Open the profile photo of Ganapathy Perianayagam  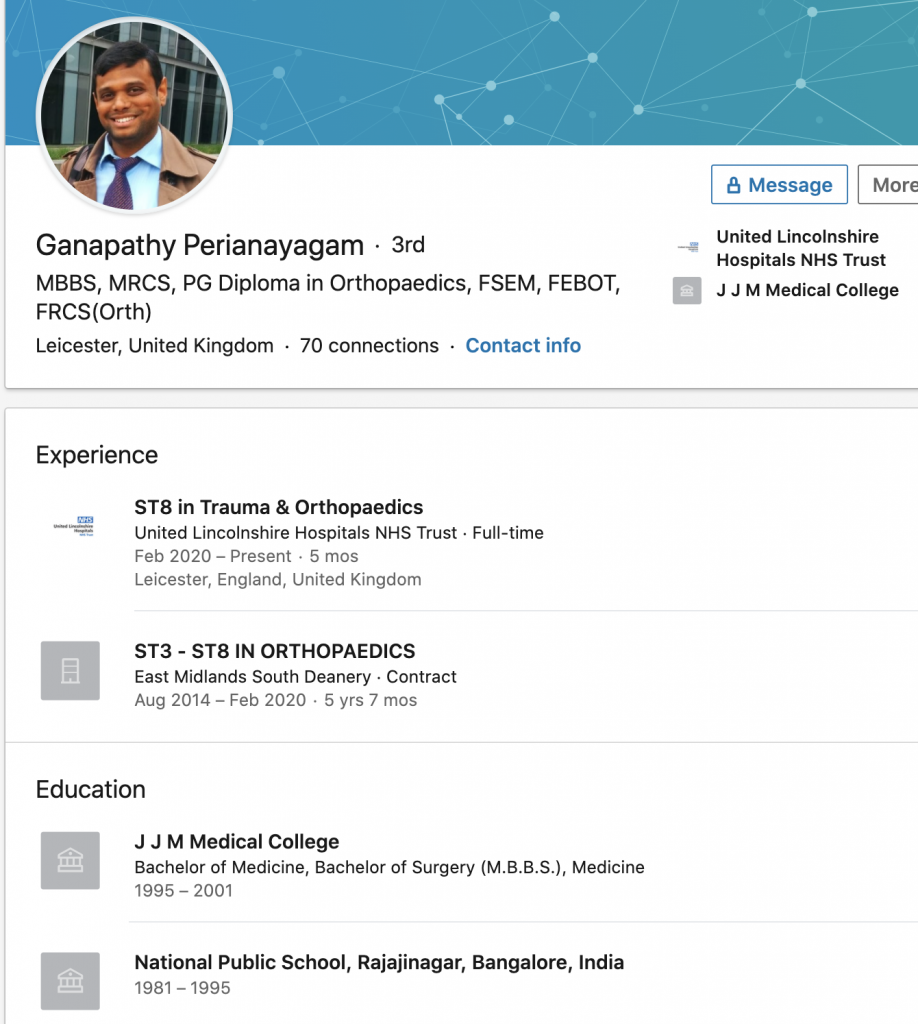tap(135, 116)
